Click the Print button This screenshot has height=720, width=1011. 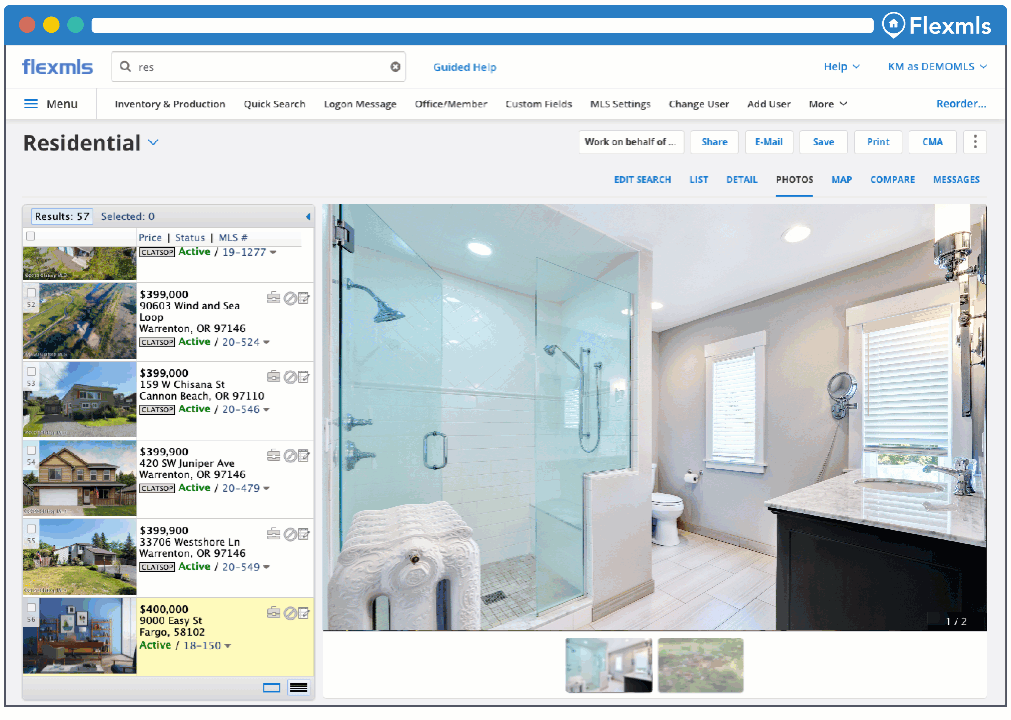point(878,142)
